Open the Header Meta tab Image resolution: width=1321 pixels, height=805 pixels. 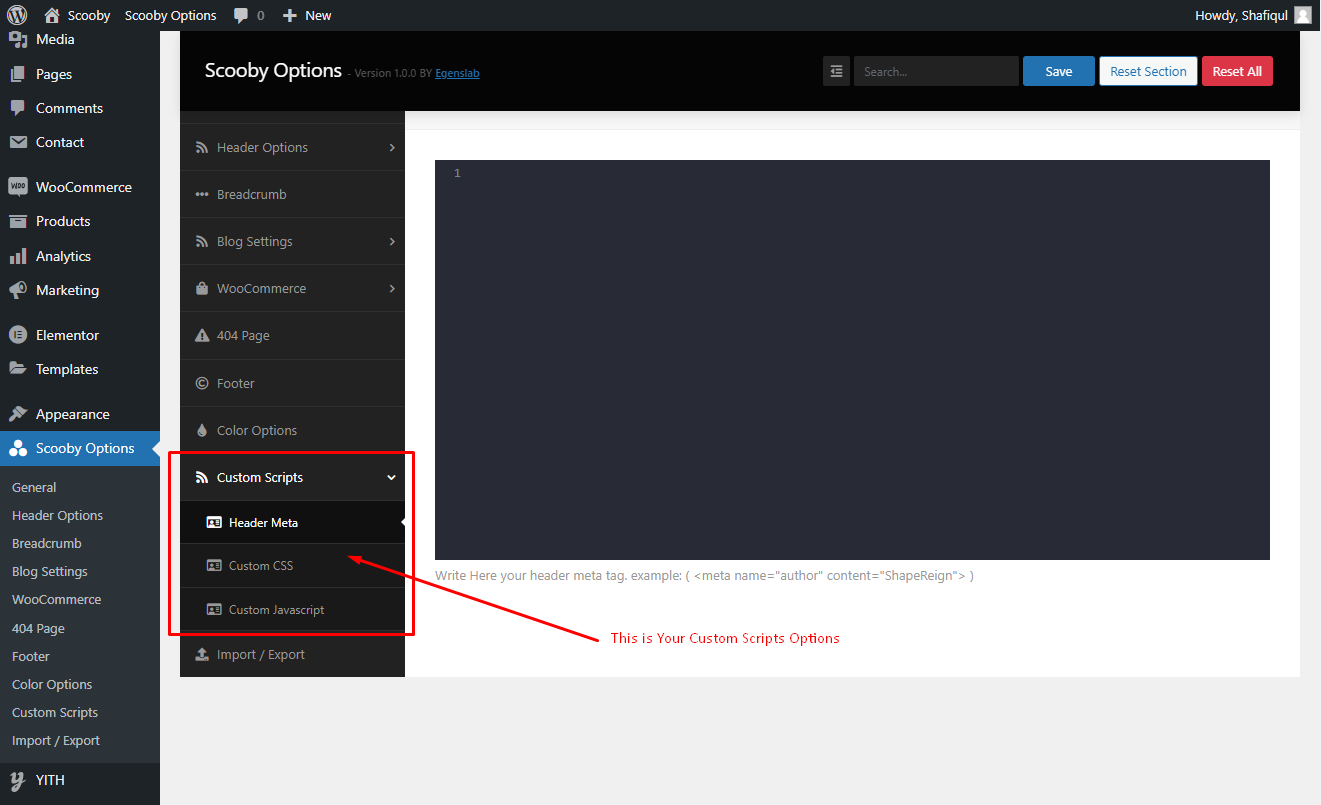click(292, 522)
